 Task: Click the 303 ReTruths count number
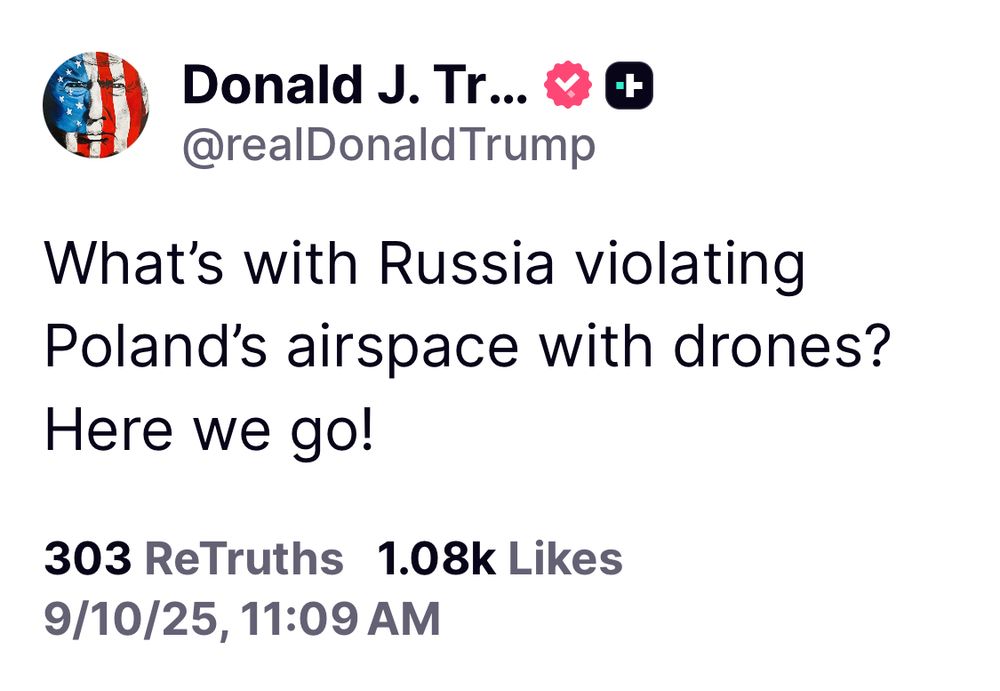pos(87,559)
